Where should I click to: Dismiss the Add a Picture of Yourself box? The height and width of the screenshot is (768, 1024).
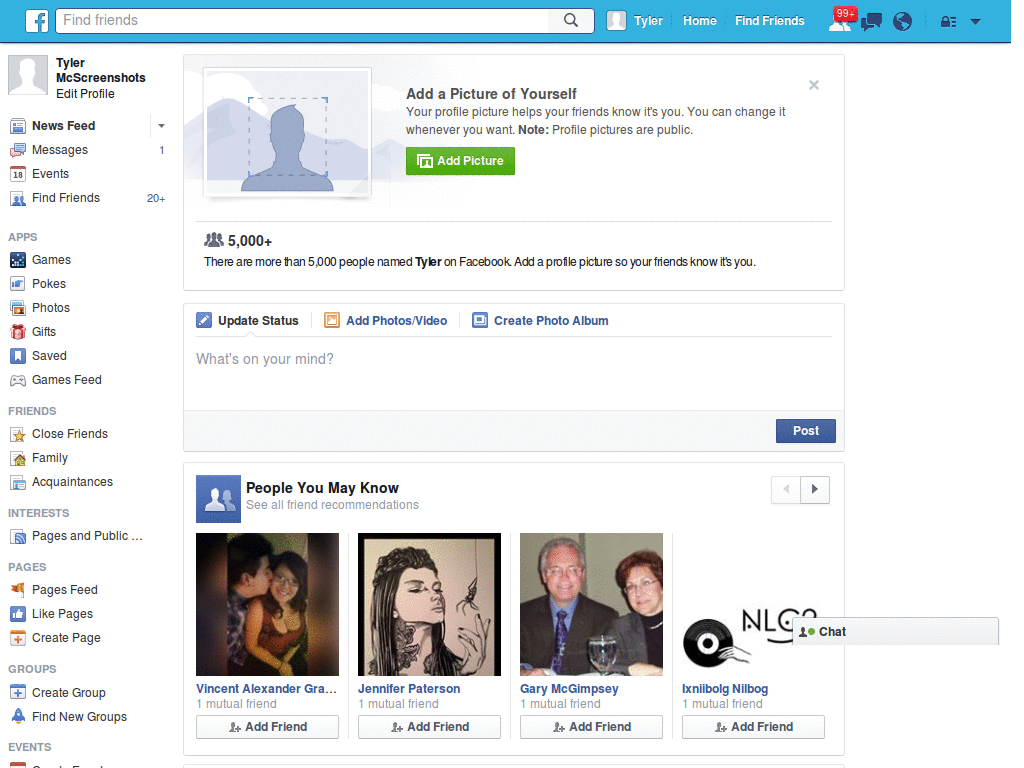click(x=814, y=85)
